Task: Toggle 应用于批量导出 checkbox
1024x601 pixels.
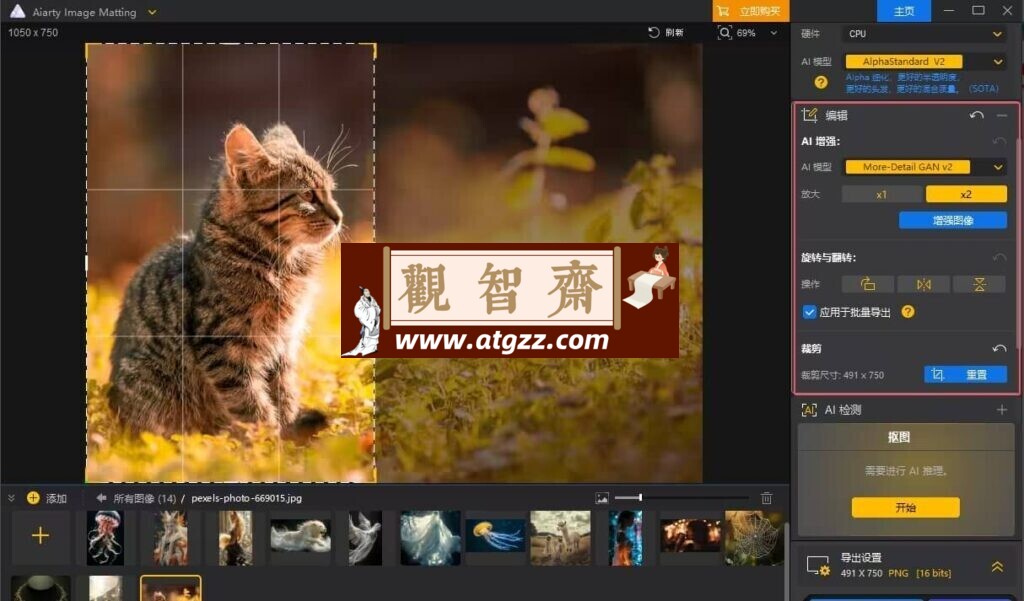Action: pyautogui.click(x=809, y=312)
